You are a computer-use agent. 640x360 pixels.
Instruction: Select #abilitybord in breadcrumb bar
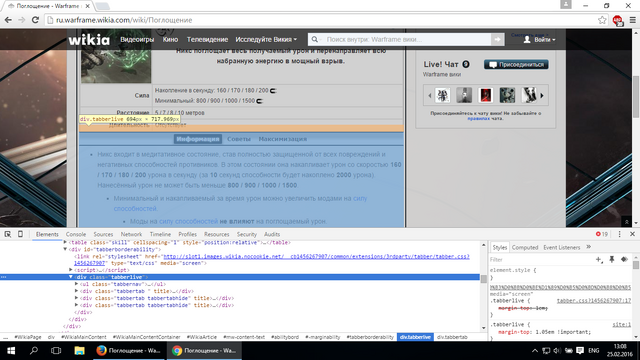[x=284, y=337]
